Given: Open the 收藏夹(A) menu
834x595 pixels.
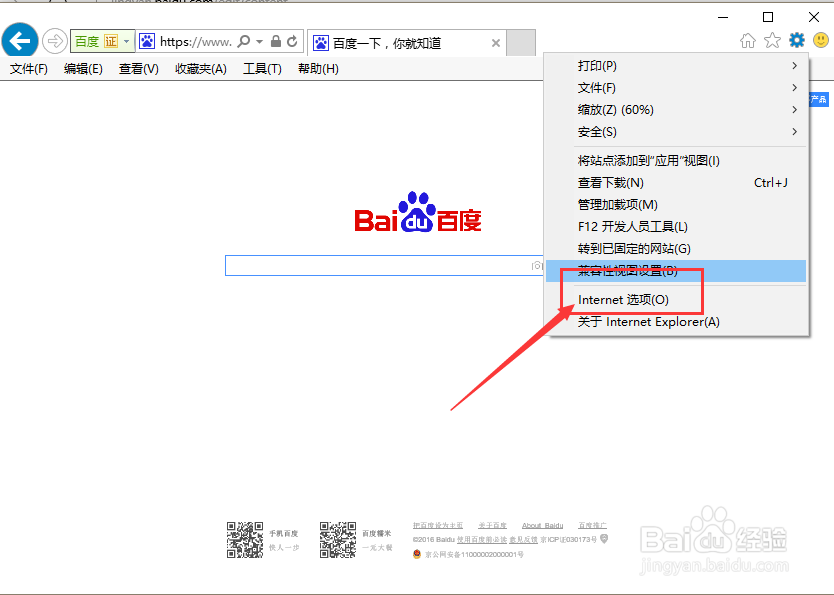Looking at the screenshot, I should [201, 69].
